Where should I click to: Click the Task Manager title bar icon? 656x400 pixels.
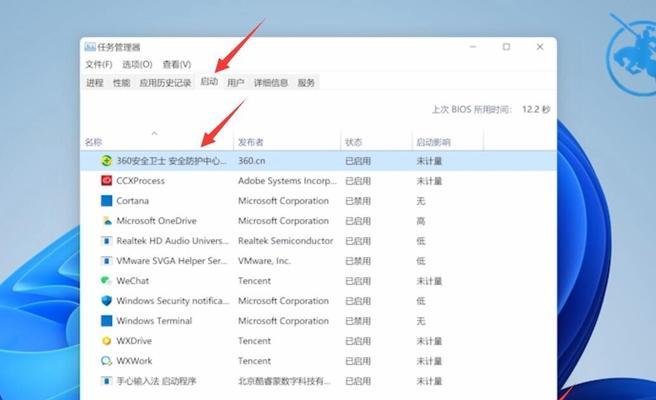click(x=90, y=47)
